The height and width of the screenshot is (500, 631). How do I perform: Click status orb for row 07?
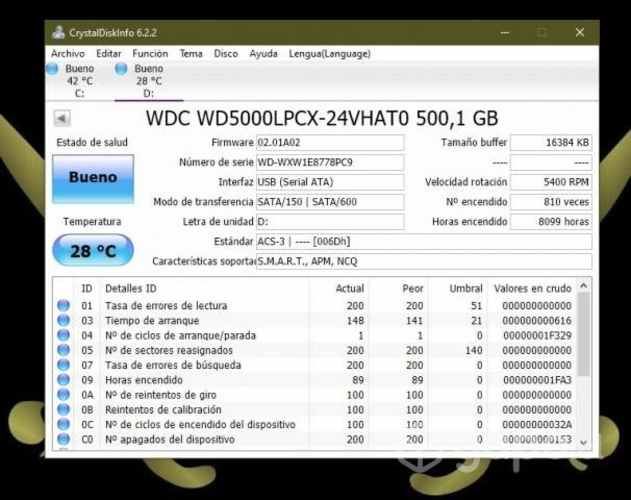coord(63,365)
